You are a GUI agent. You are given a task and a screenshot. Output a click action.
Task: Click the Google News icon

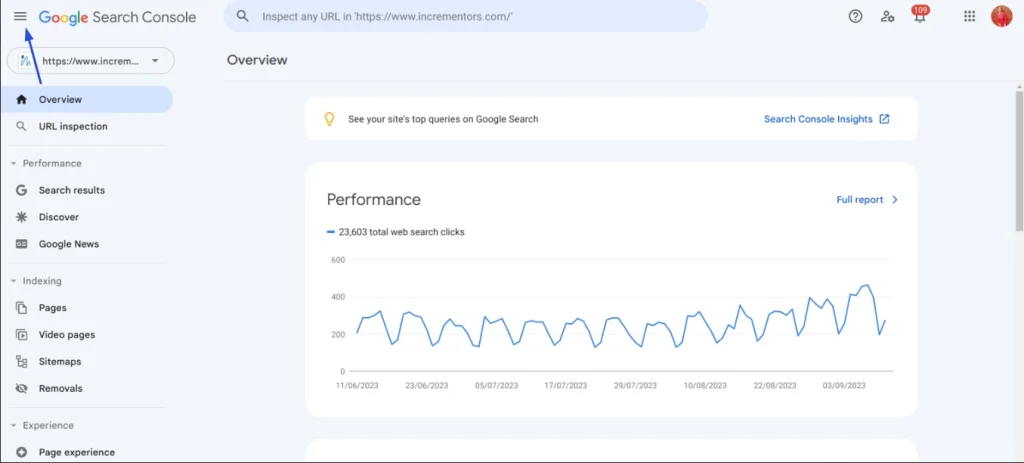[22, 244]
